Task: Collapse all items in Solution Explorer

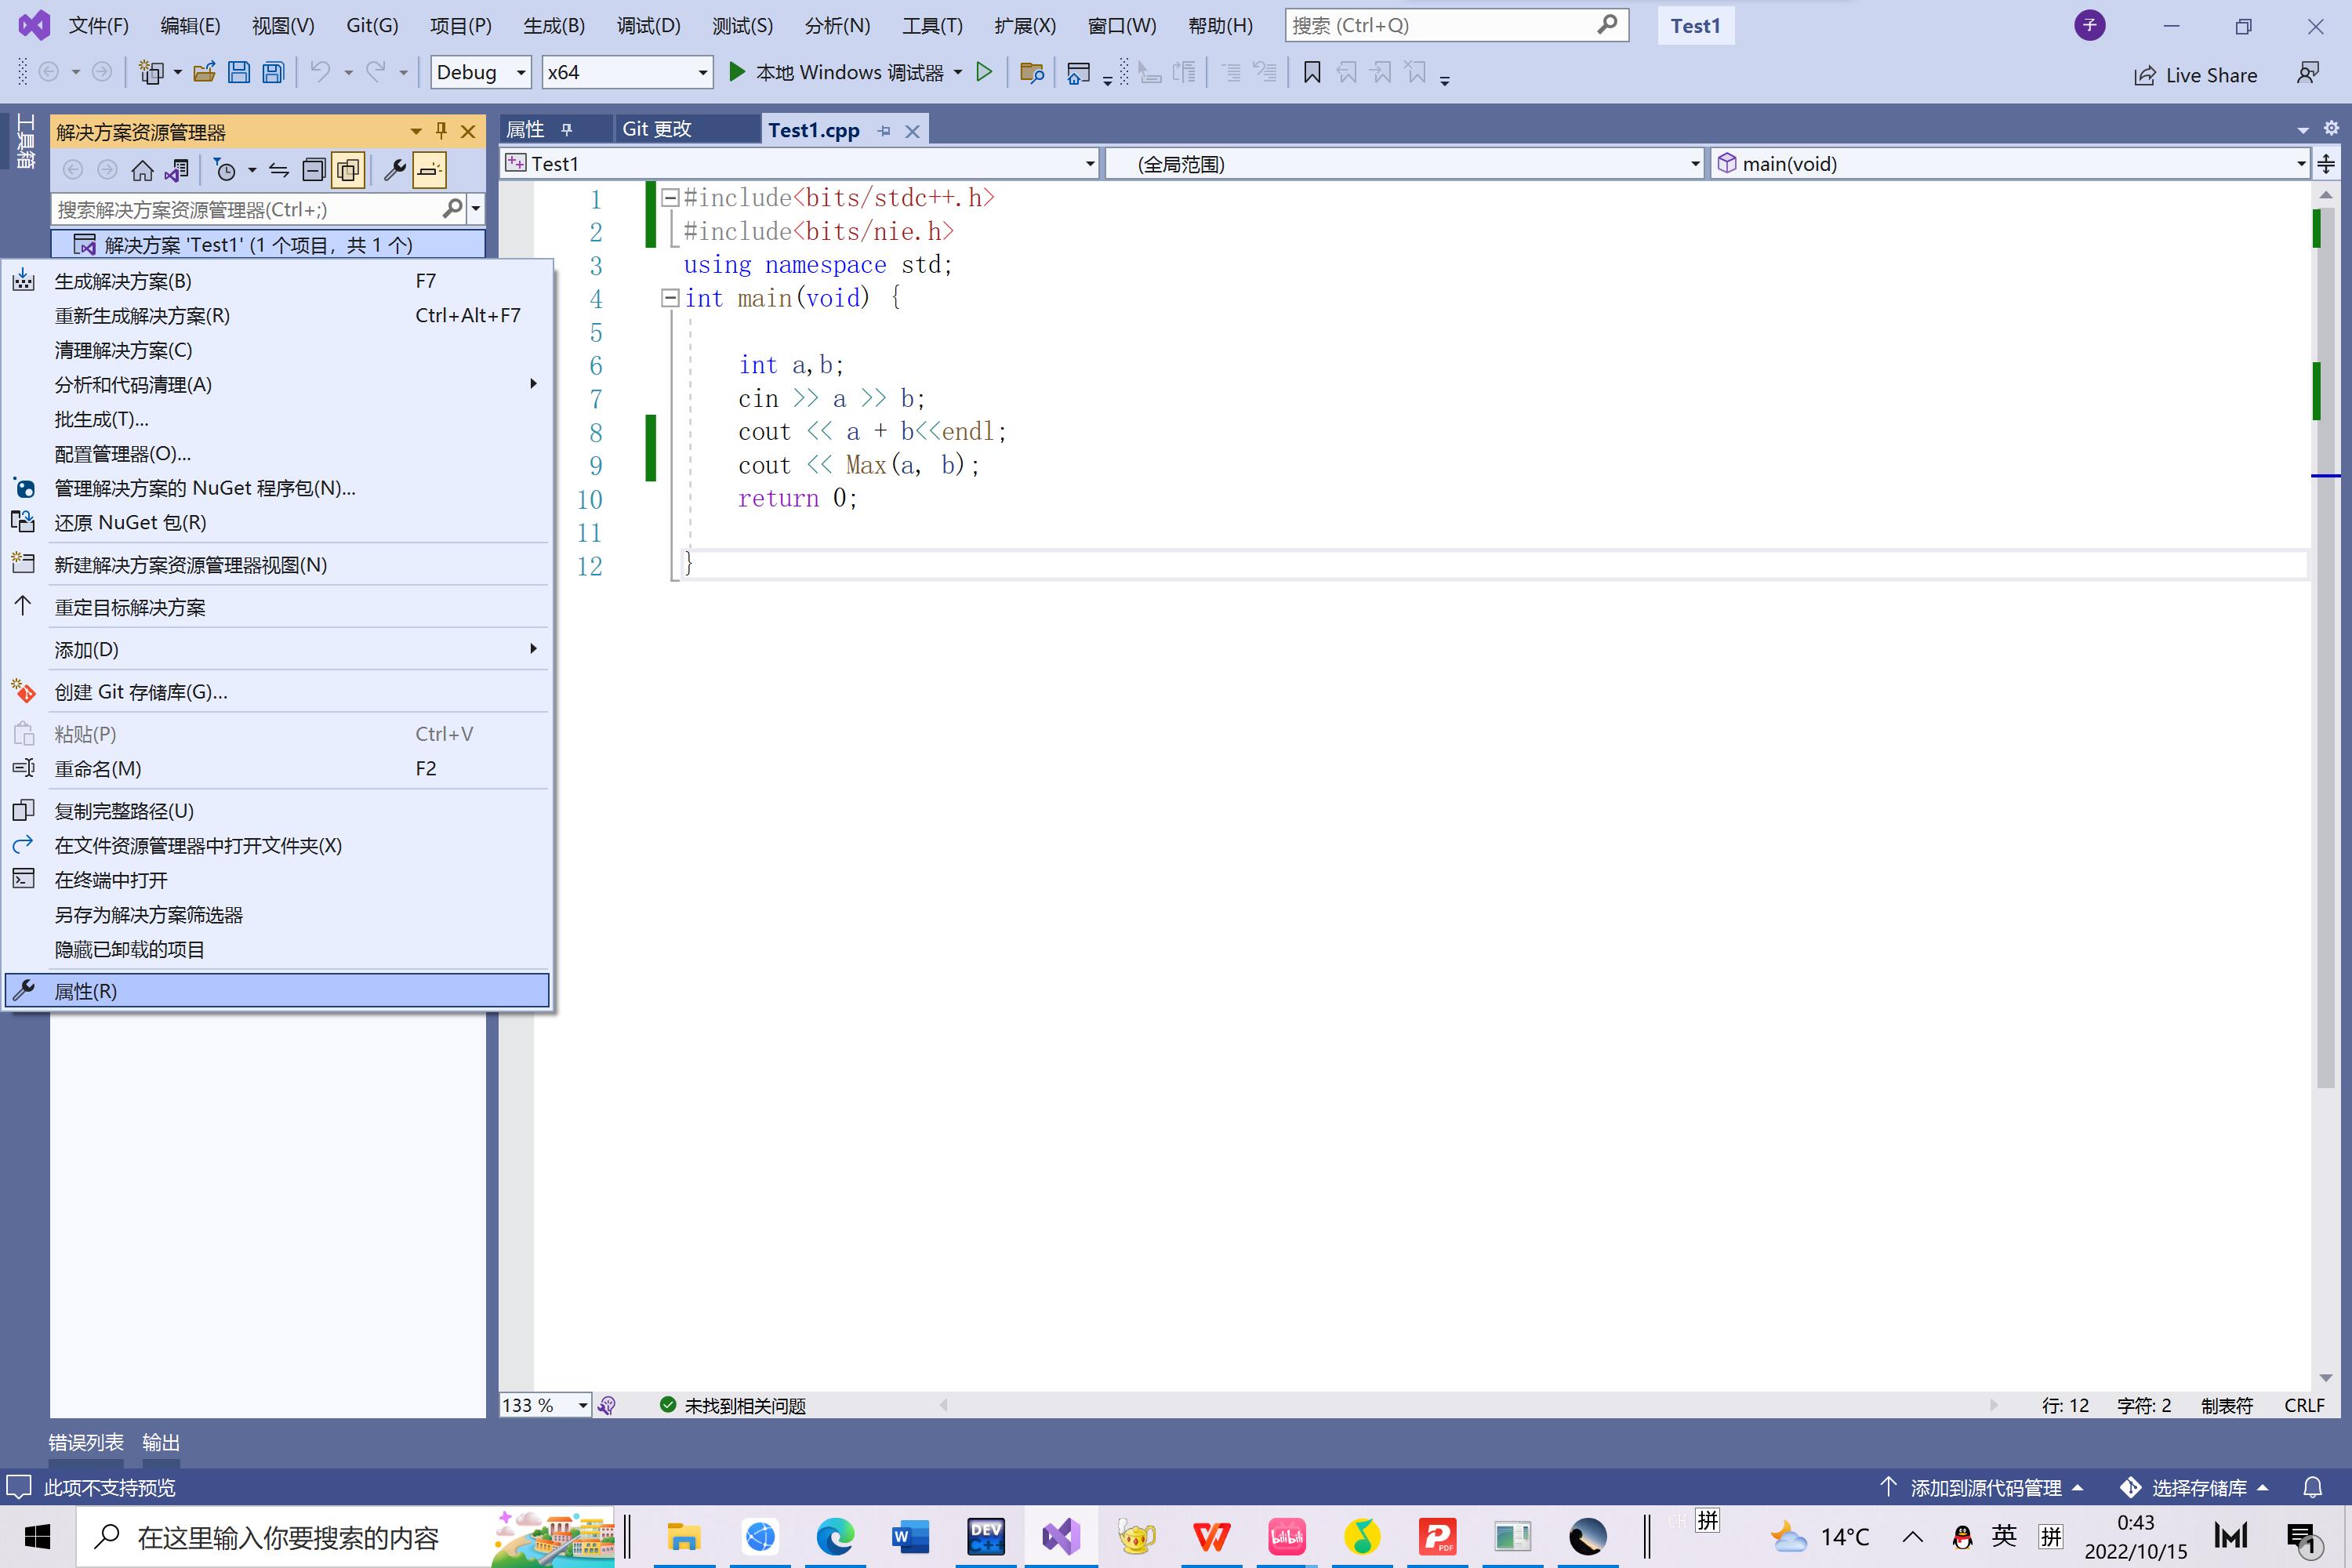Action: click(313, 171)
